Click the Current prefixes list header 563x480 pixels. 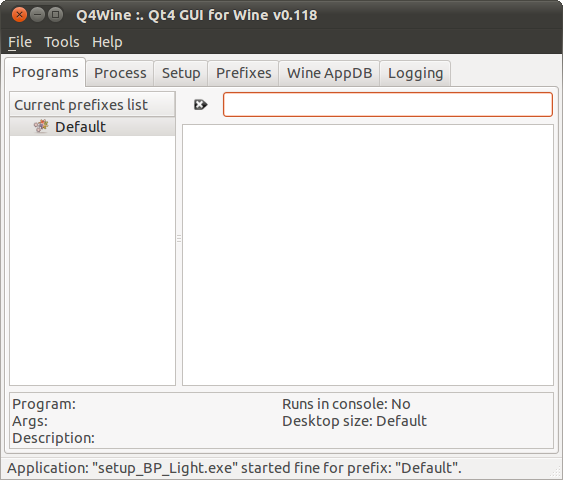pyautogui.click(x=92, y=104)
